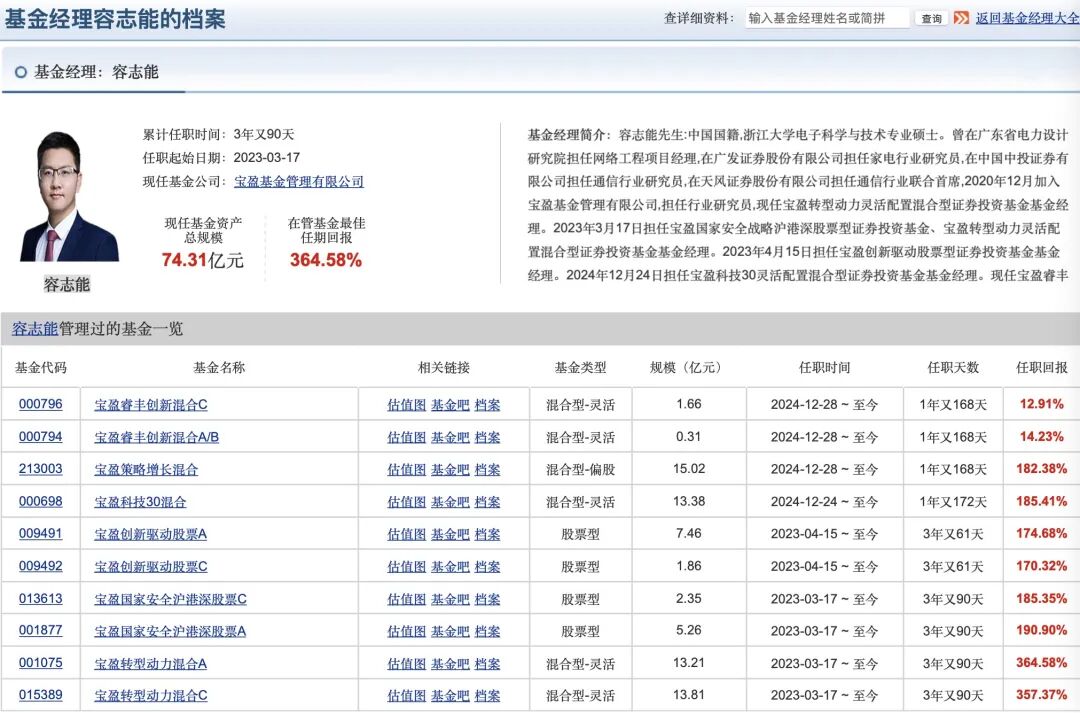Open 基金吧 for 宝盈创新驱动股票A
The height and width of the screenshot is (713, 1080).
pos(450,535)
